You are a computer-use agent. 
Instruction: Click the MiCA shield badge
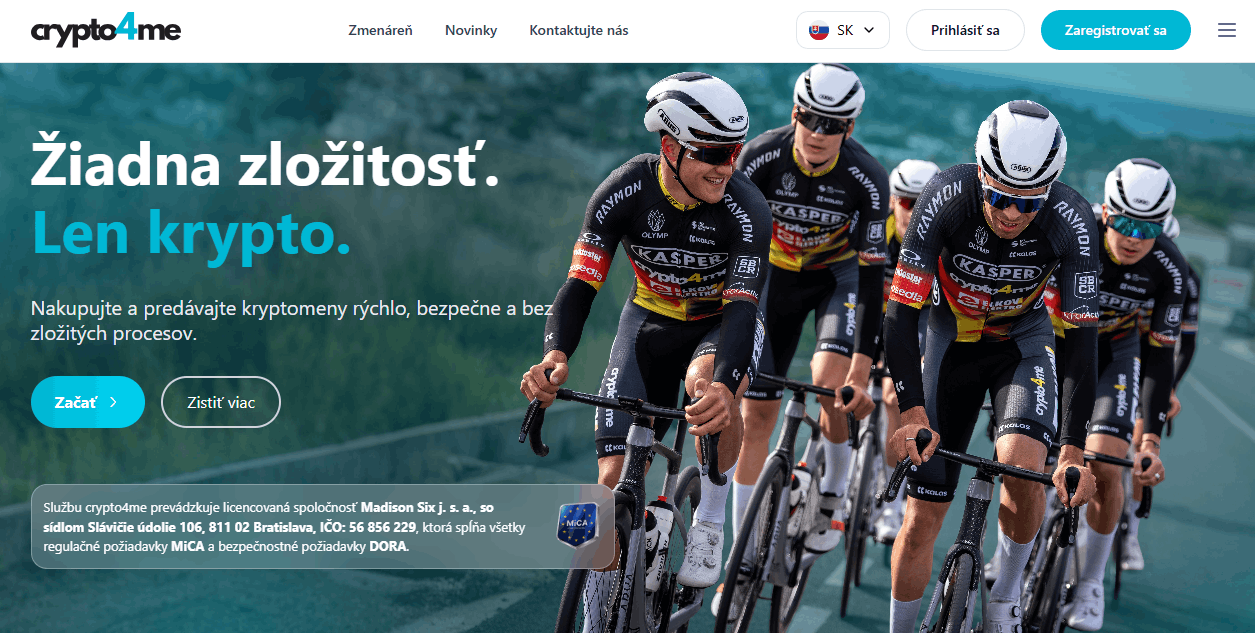click(x=577, y=525)
